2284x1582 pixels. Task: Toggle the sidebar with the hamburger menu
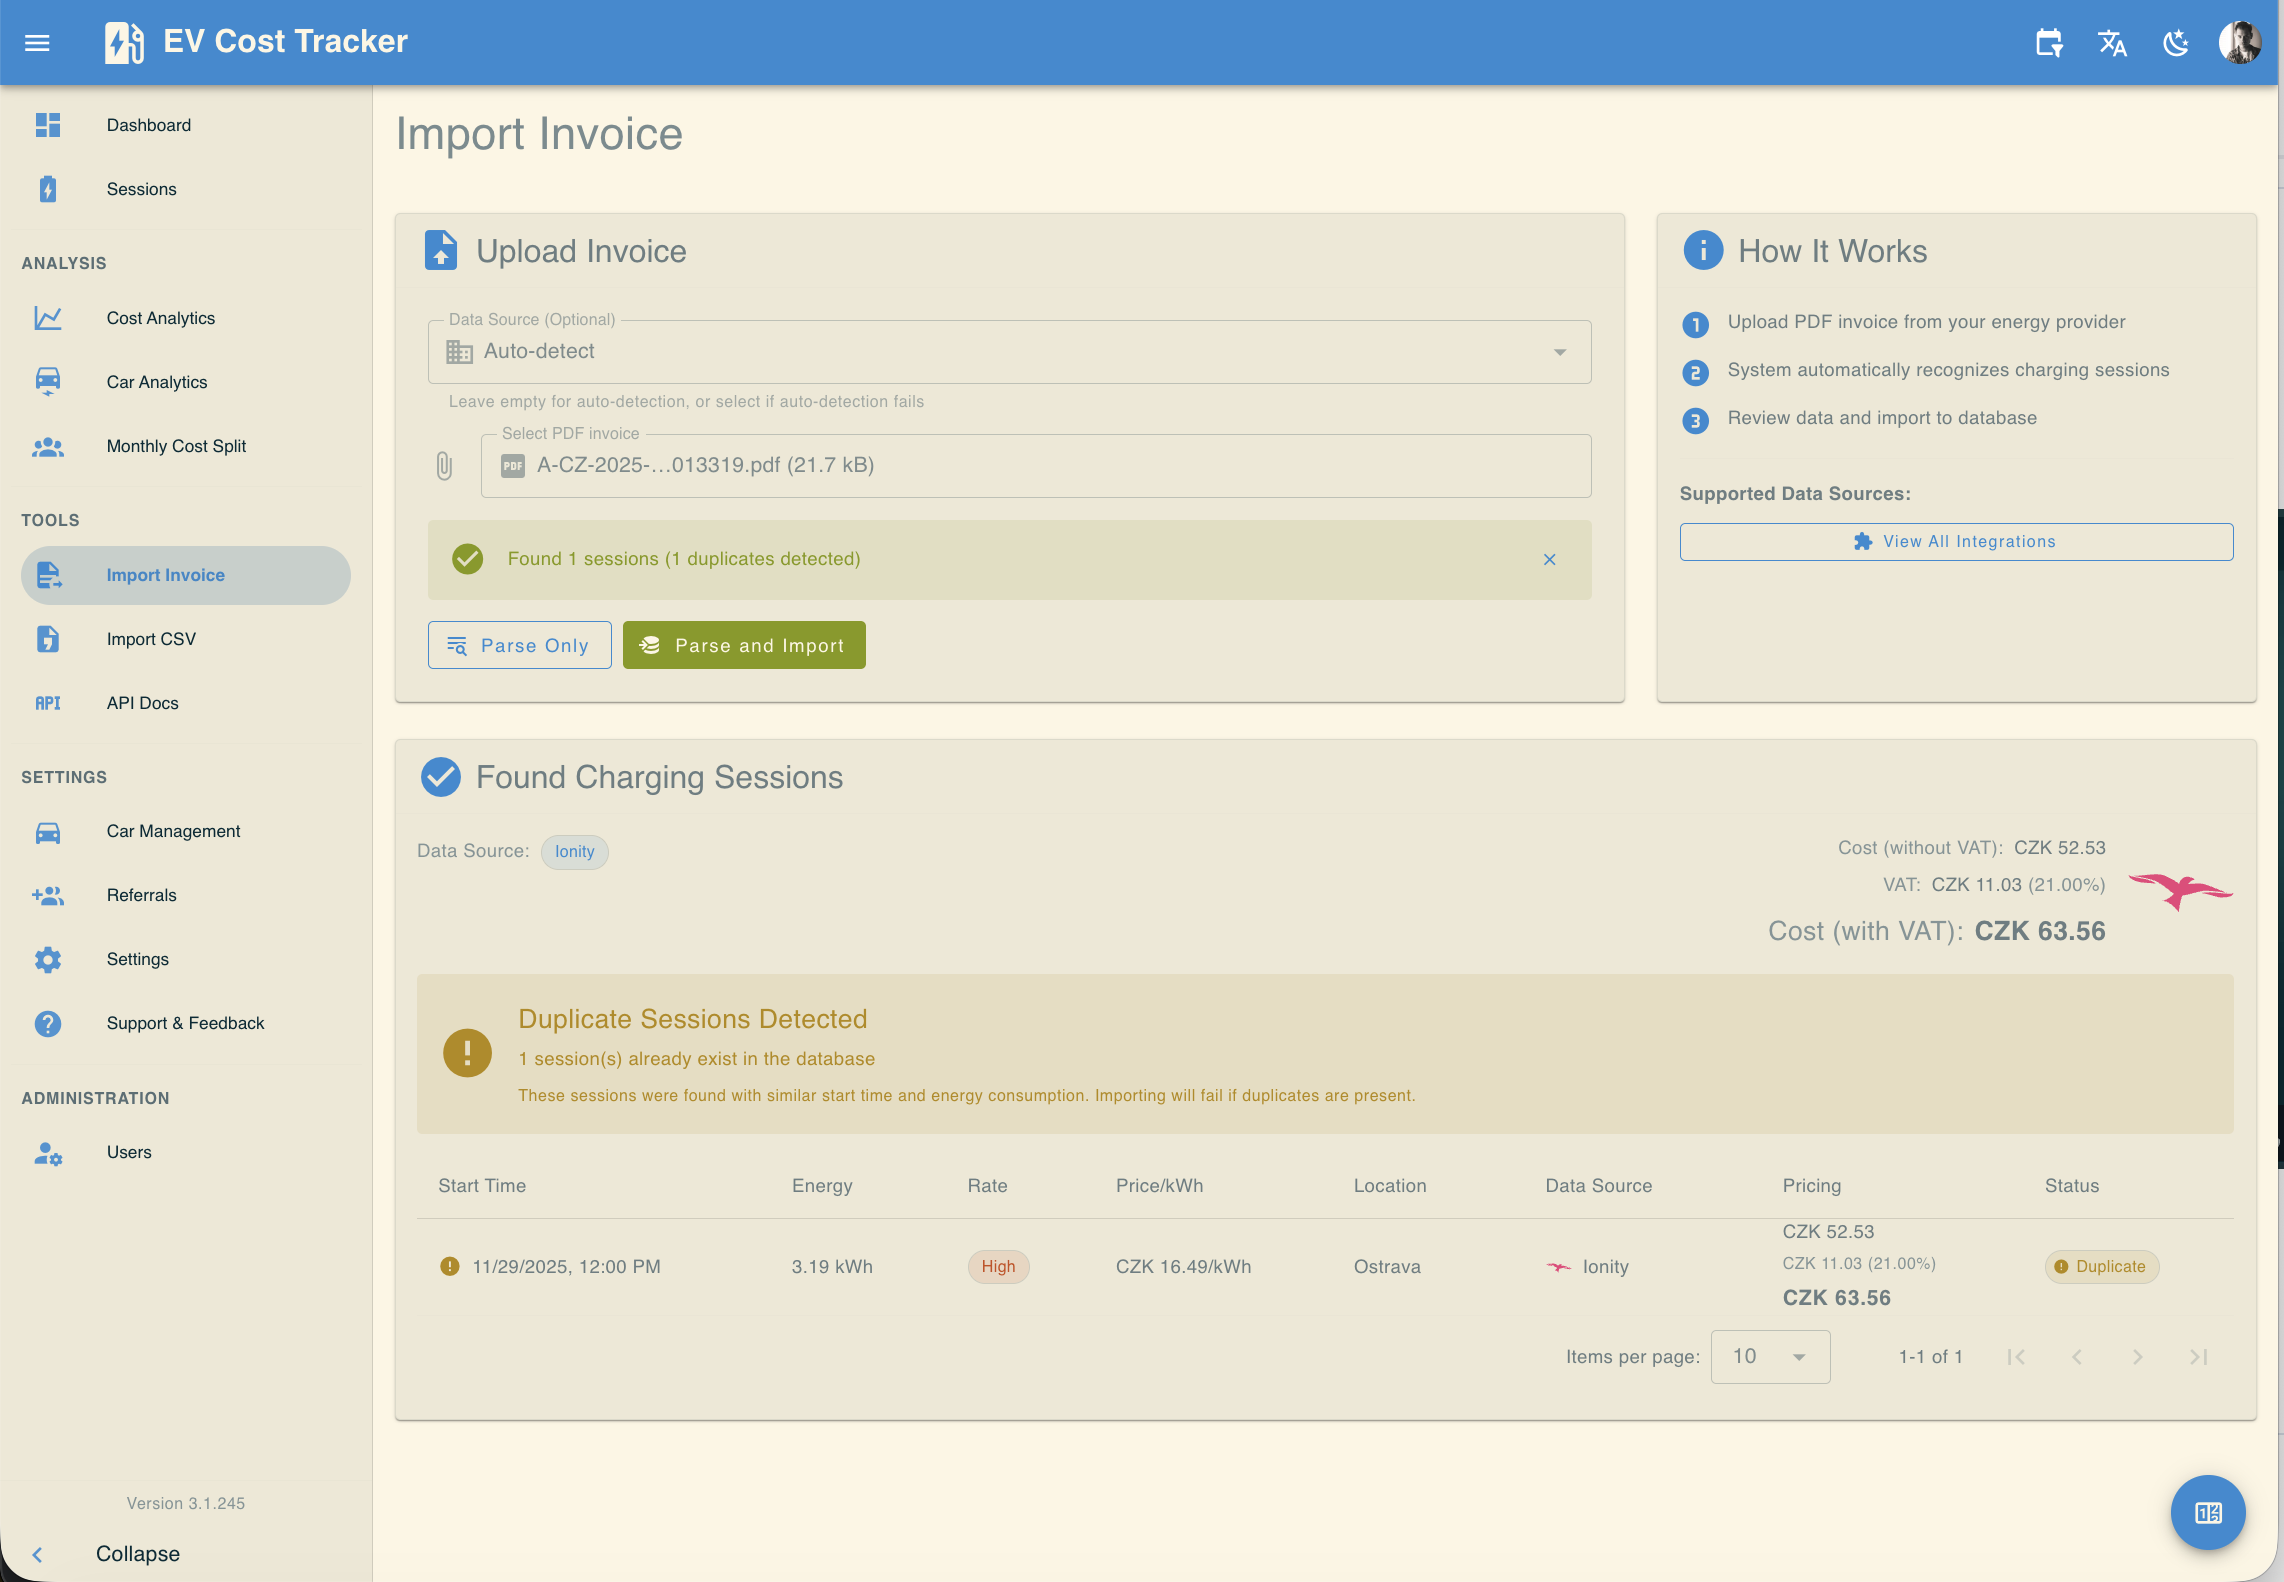(x=37, y=42)
